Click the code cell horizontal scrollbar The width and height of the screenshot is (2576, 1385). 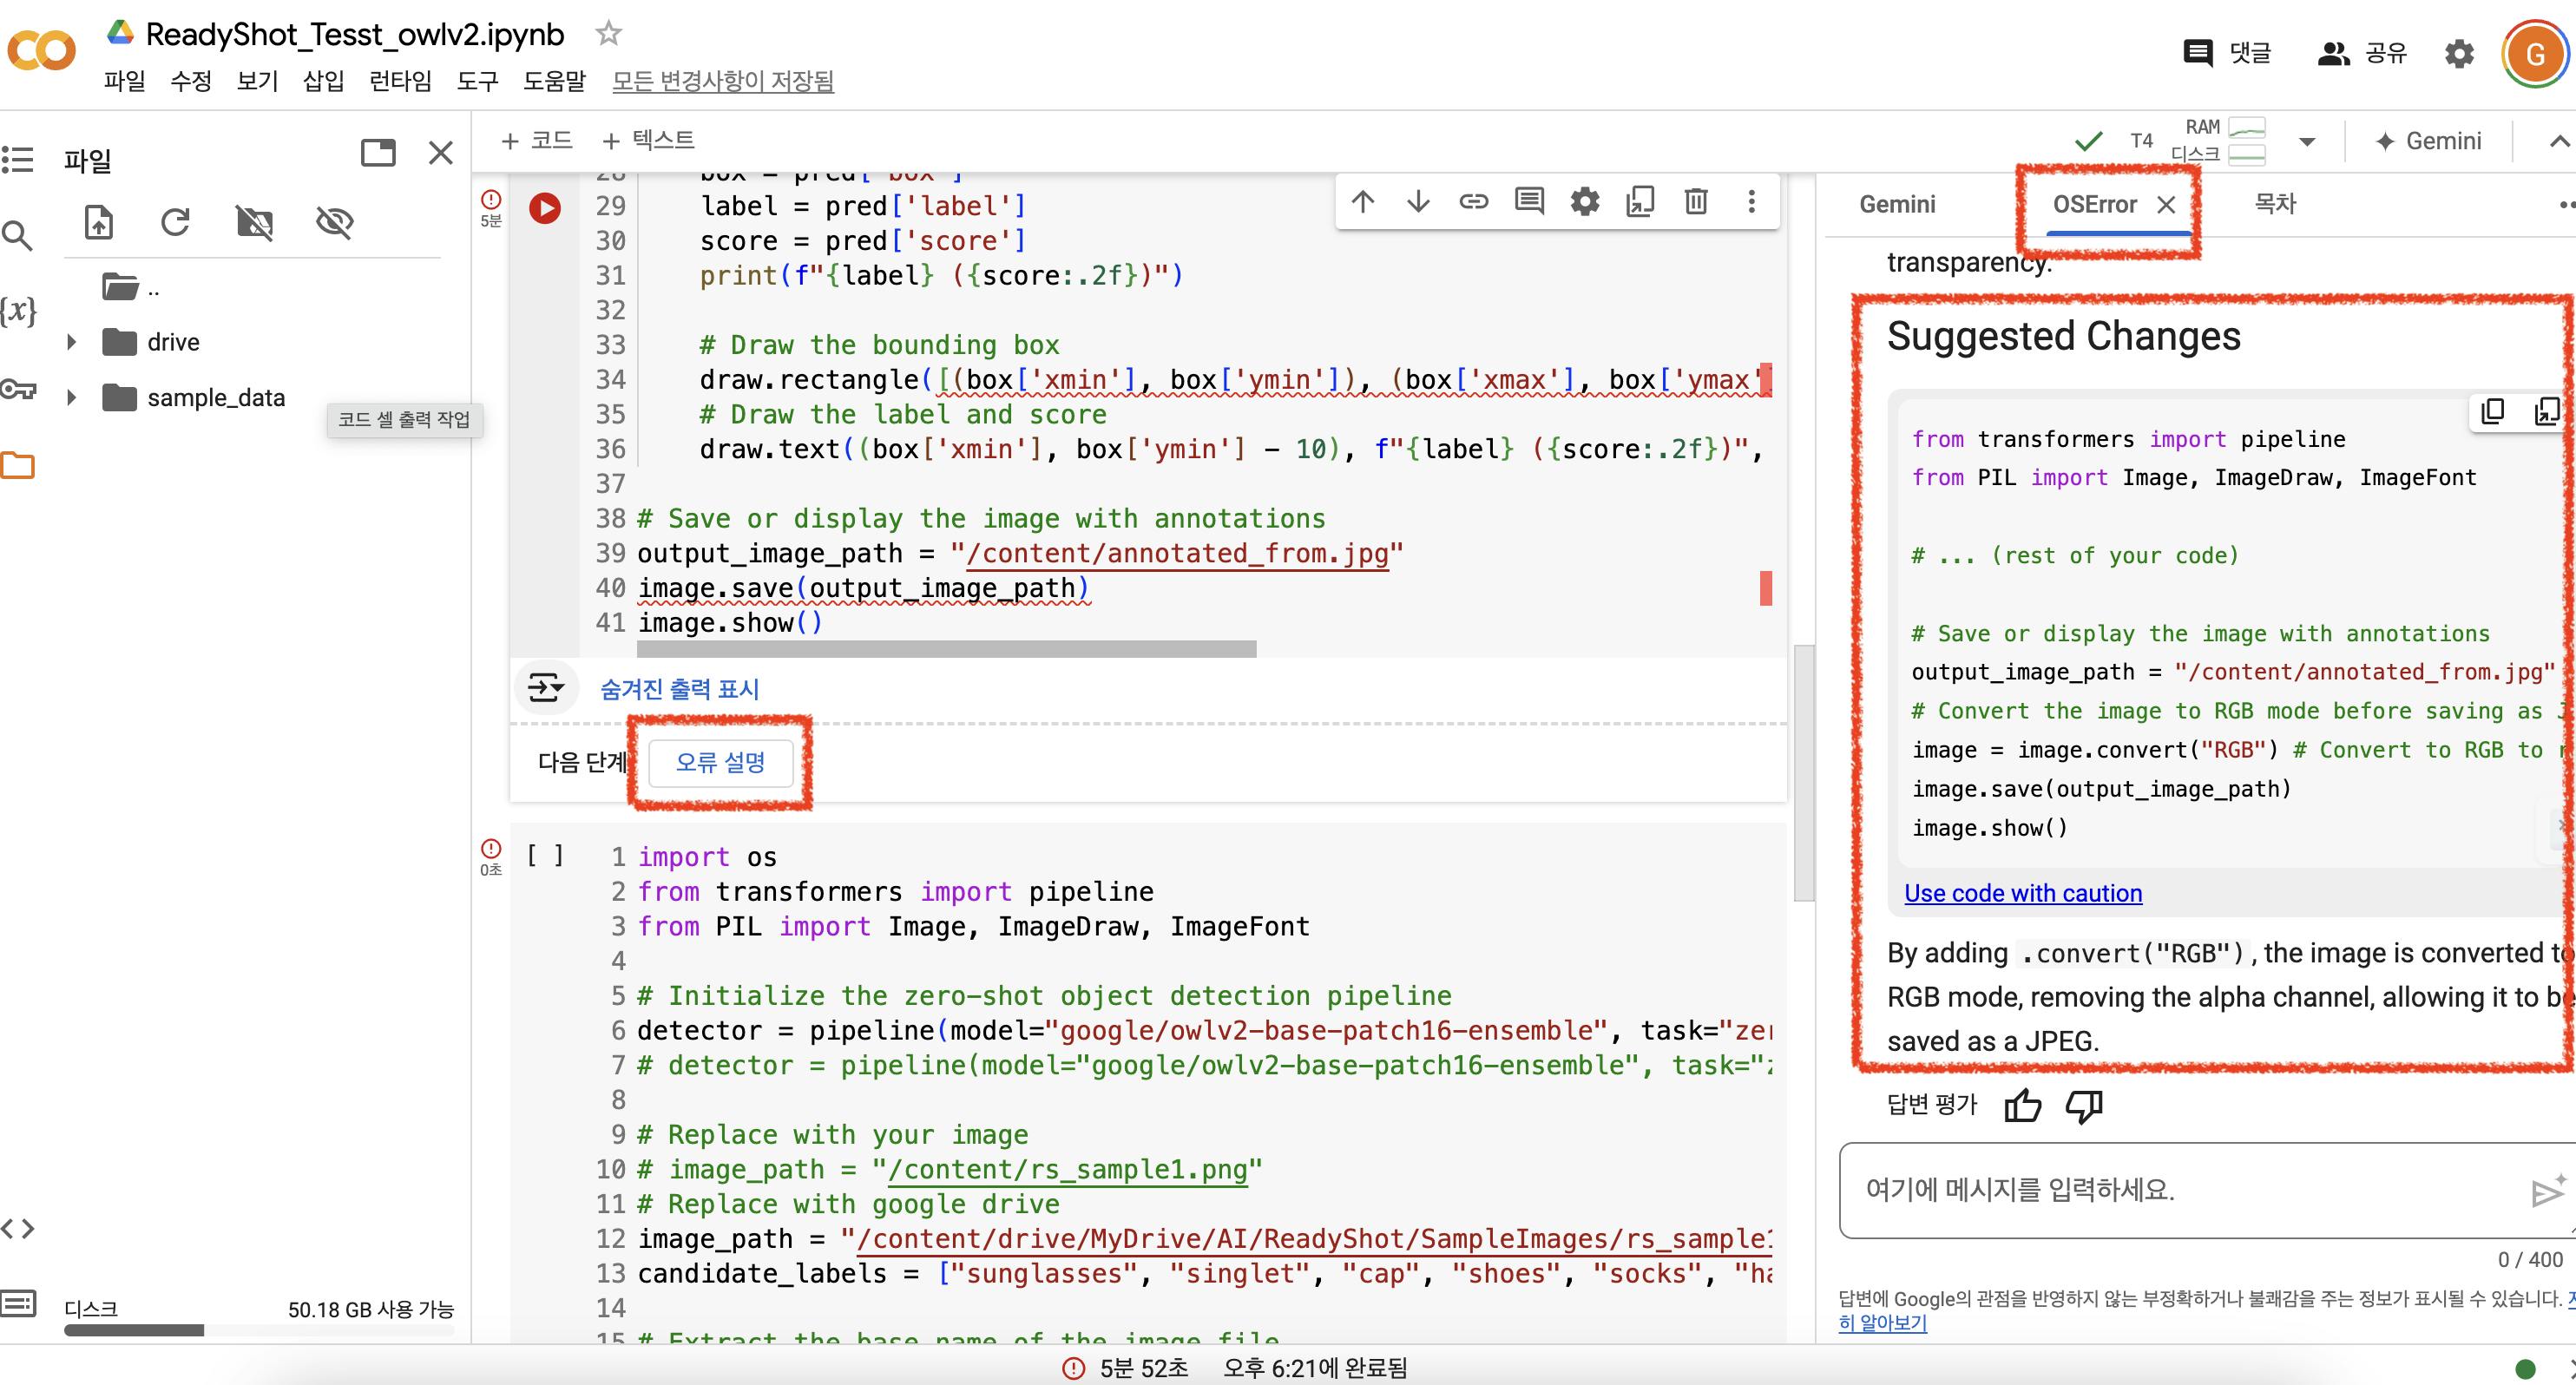[x=946, y=649]
